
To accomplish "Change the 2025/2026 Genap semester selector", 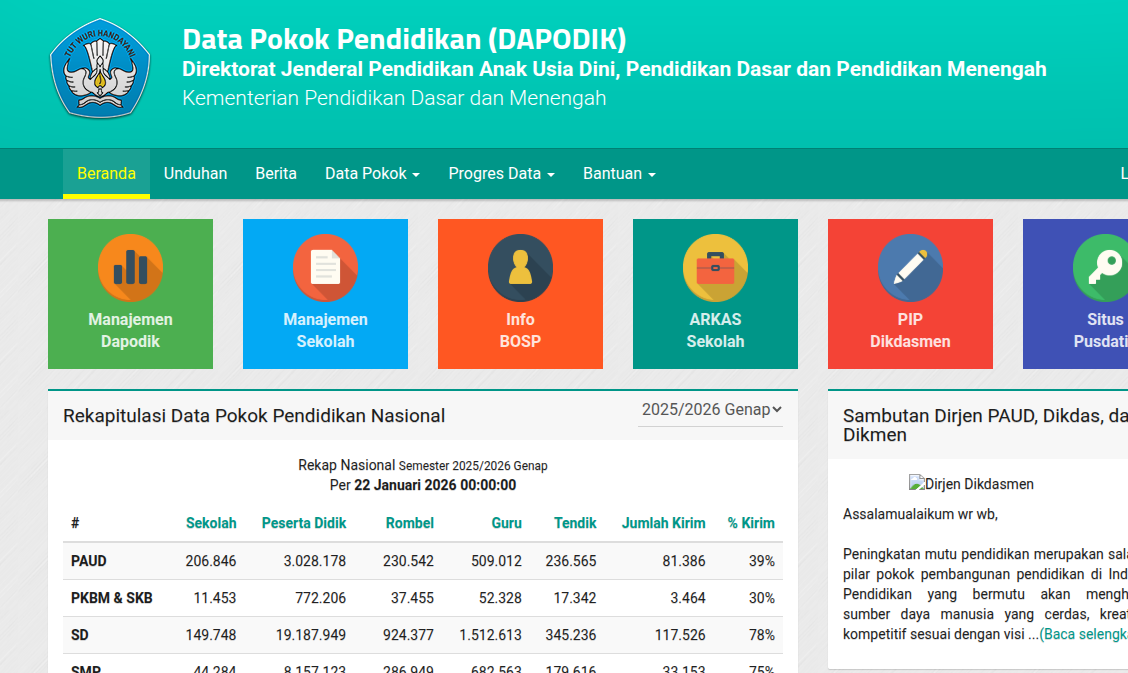I will pos(710,410).
